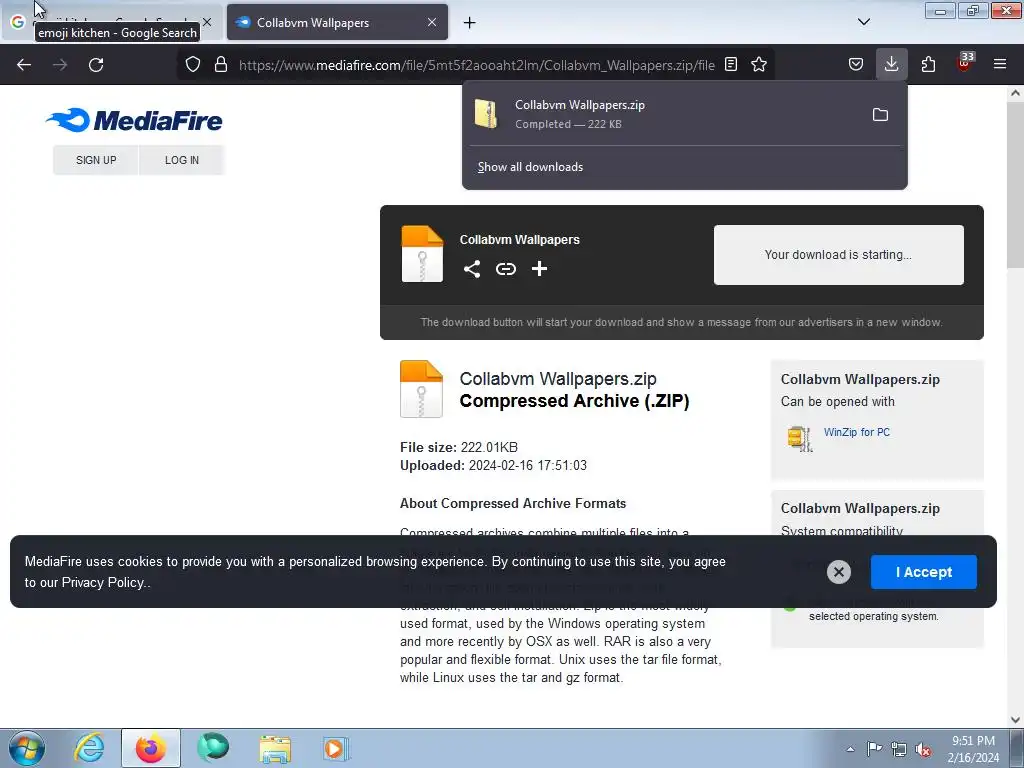Open the tracking protection shield icon
Image resolution: width=1024 pixels, height=768 pixels.
click(193, 65)
